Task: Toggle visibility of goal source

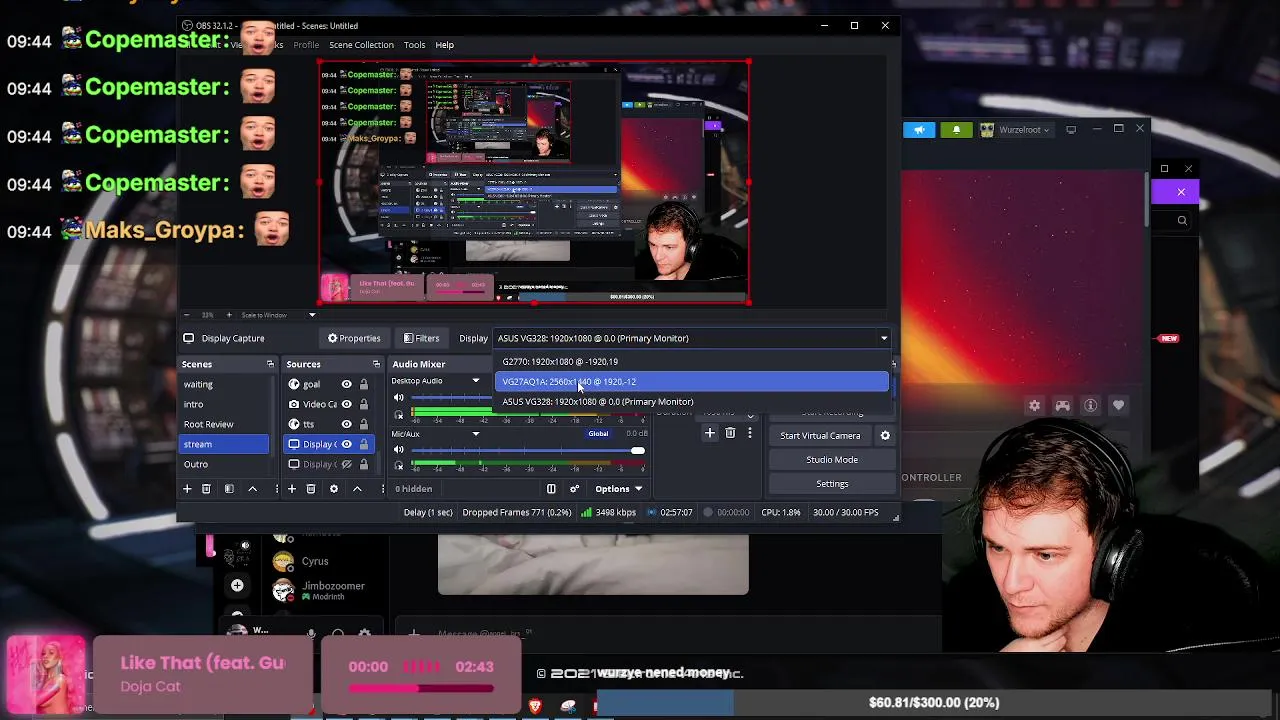Action: click(x=346, y=384)
